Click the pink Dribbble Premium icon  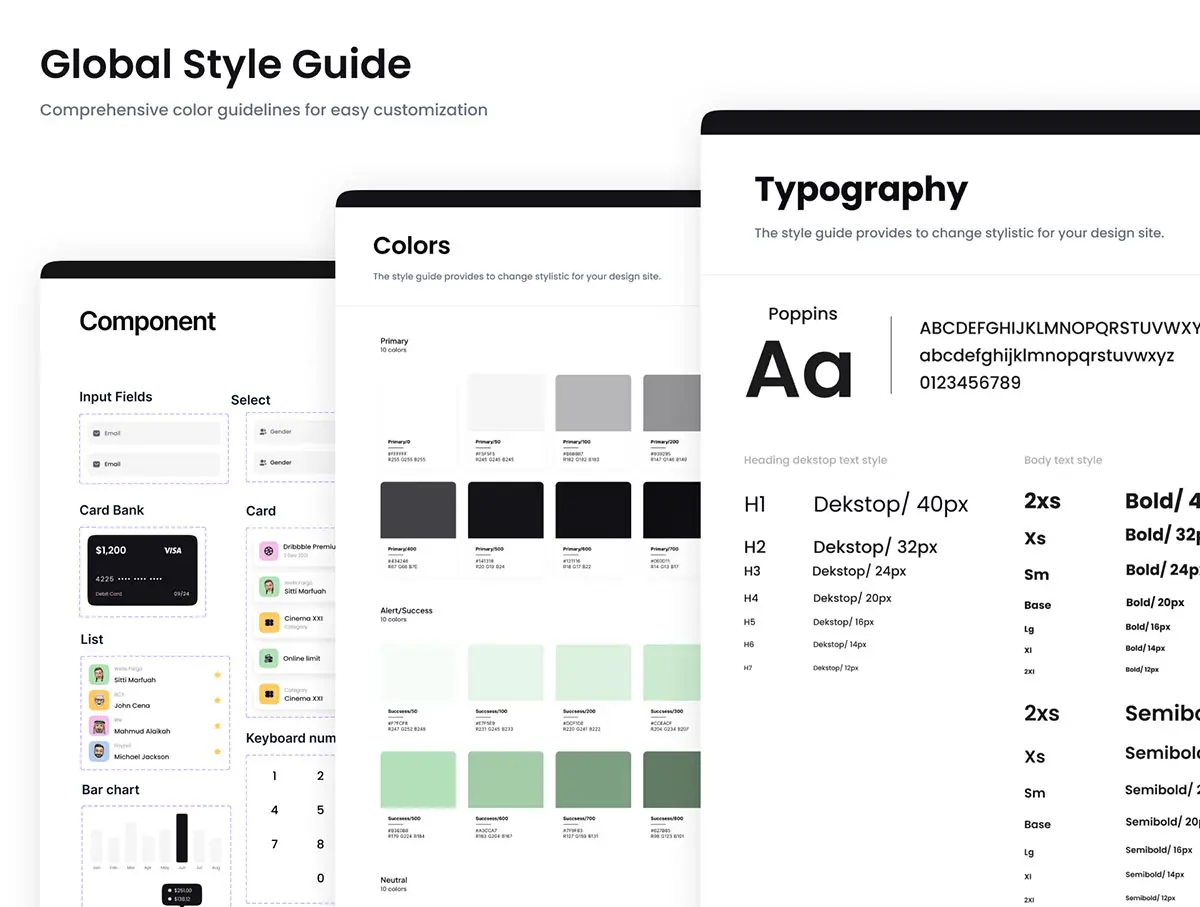point(268,551)
